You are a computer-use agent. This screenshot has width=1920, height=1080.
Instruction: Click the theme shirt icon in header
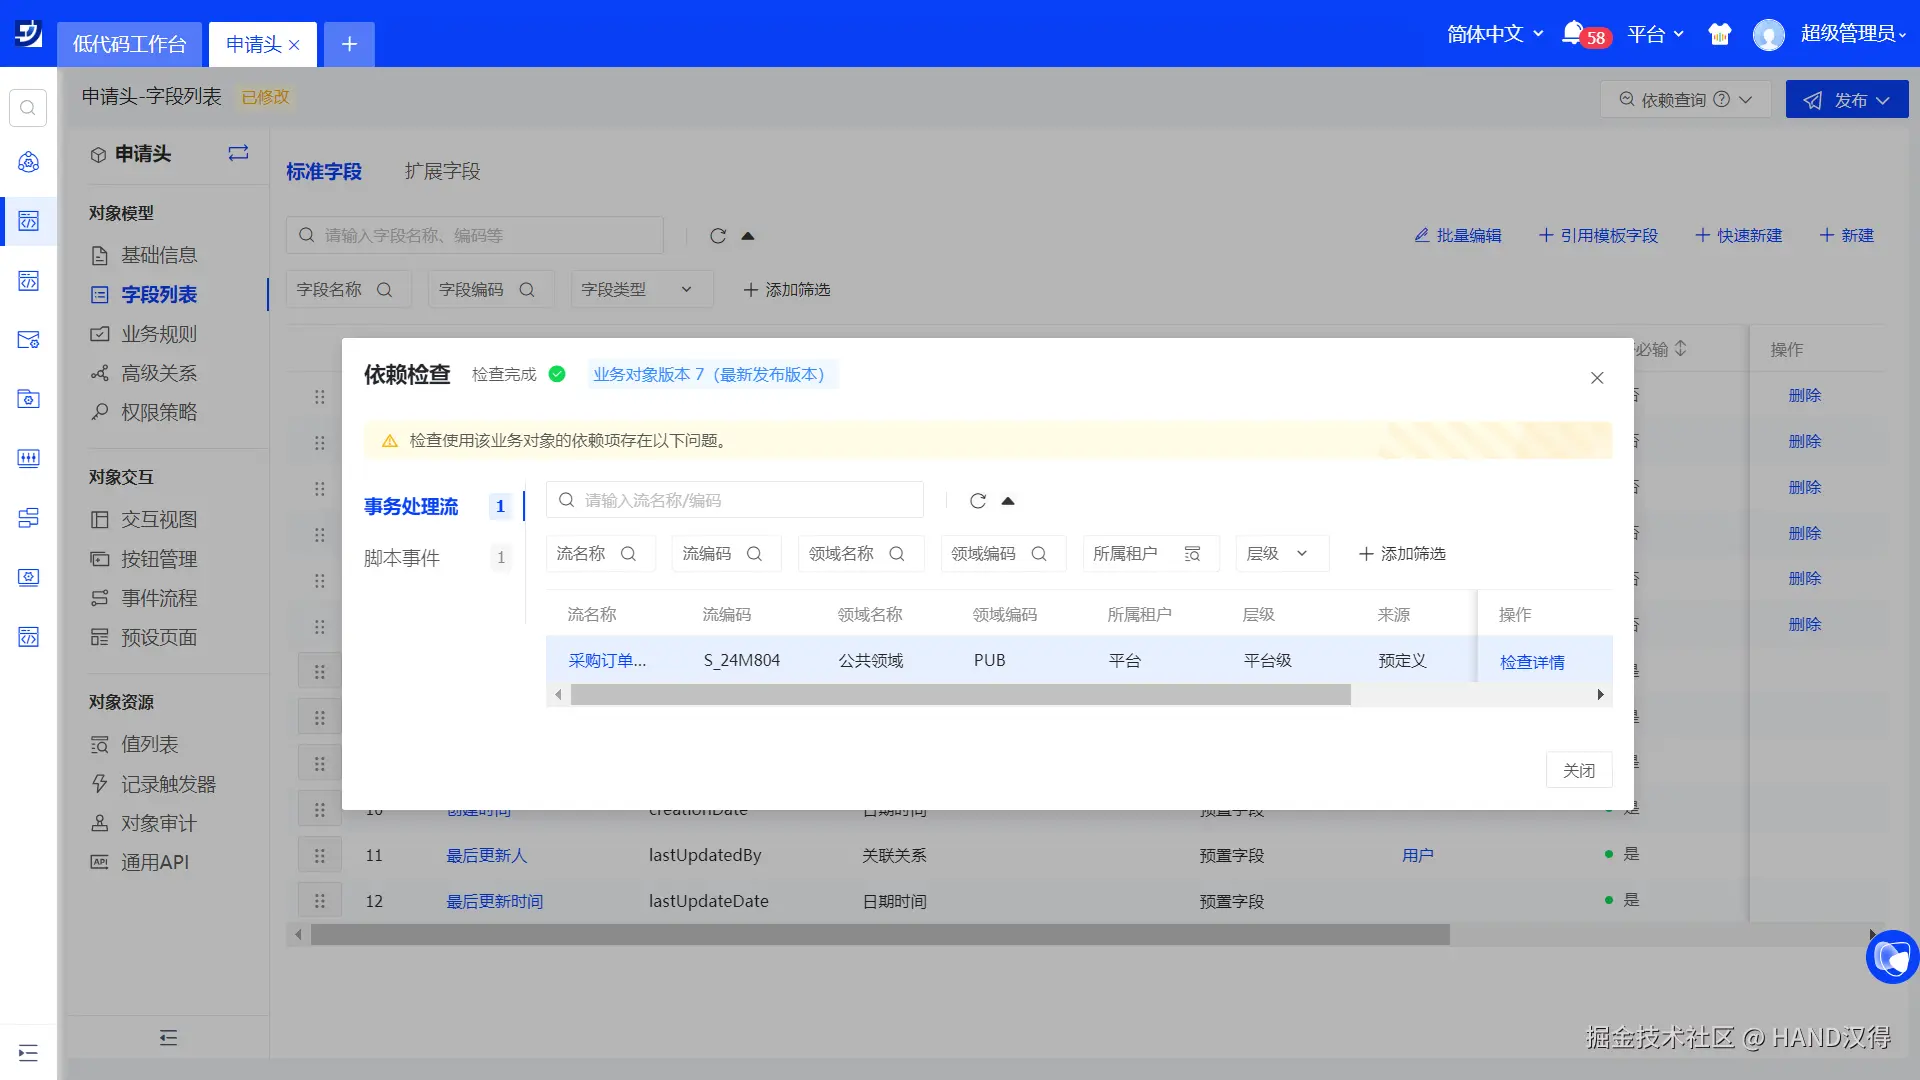click(1719, 35)
